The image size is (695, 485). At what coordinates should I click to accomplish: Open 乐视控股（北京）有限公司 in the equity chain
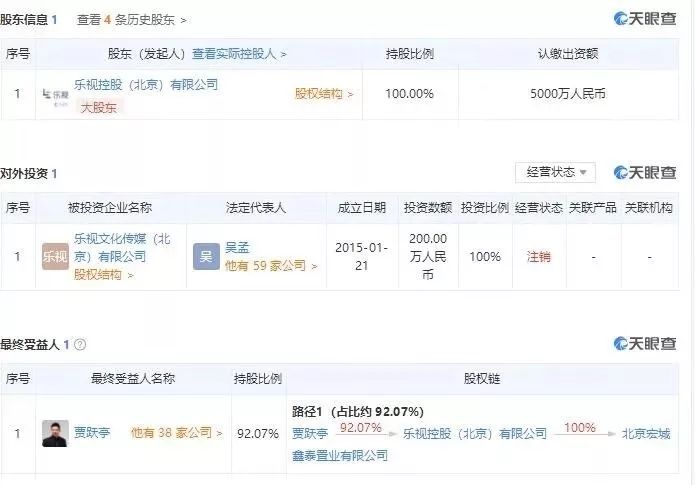pos(475,433)
